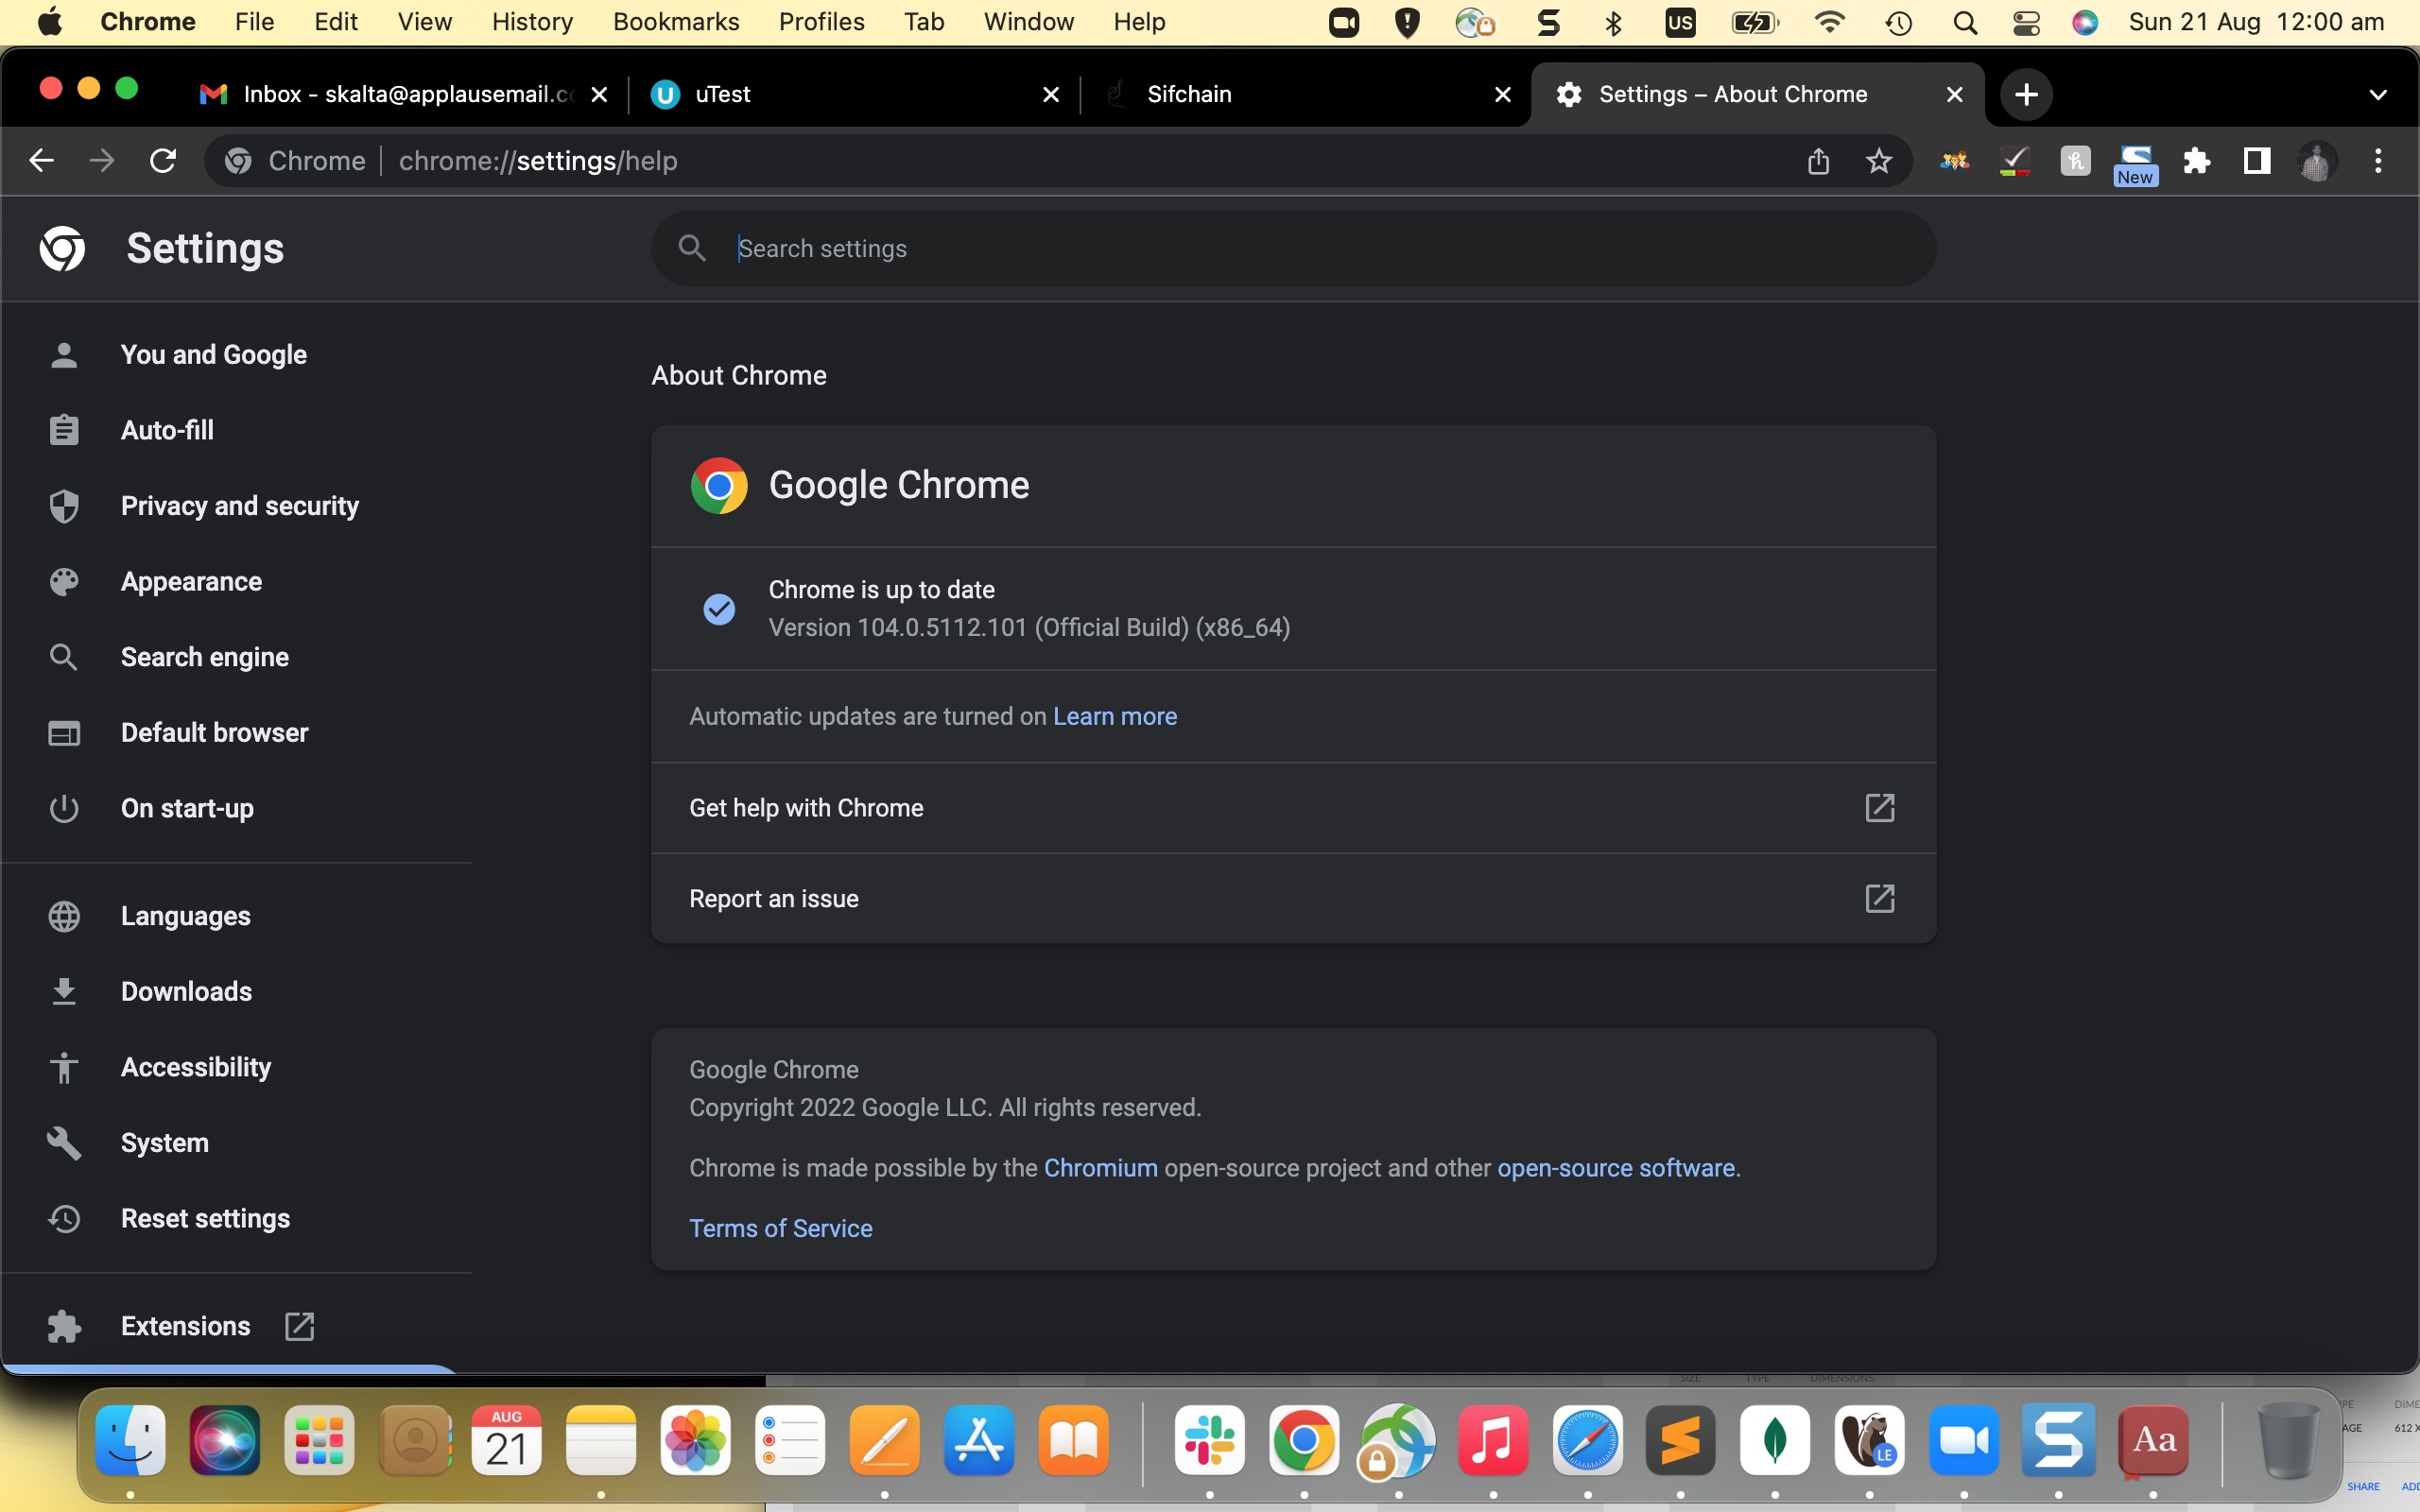
Task: Launch Zoom from the Dock
Action: tap(1966, 1442)
